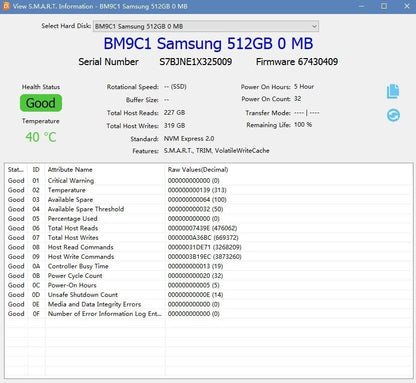Select the Host Read Commands row
The image size is (416, 383).
pos(209,247)
